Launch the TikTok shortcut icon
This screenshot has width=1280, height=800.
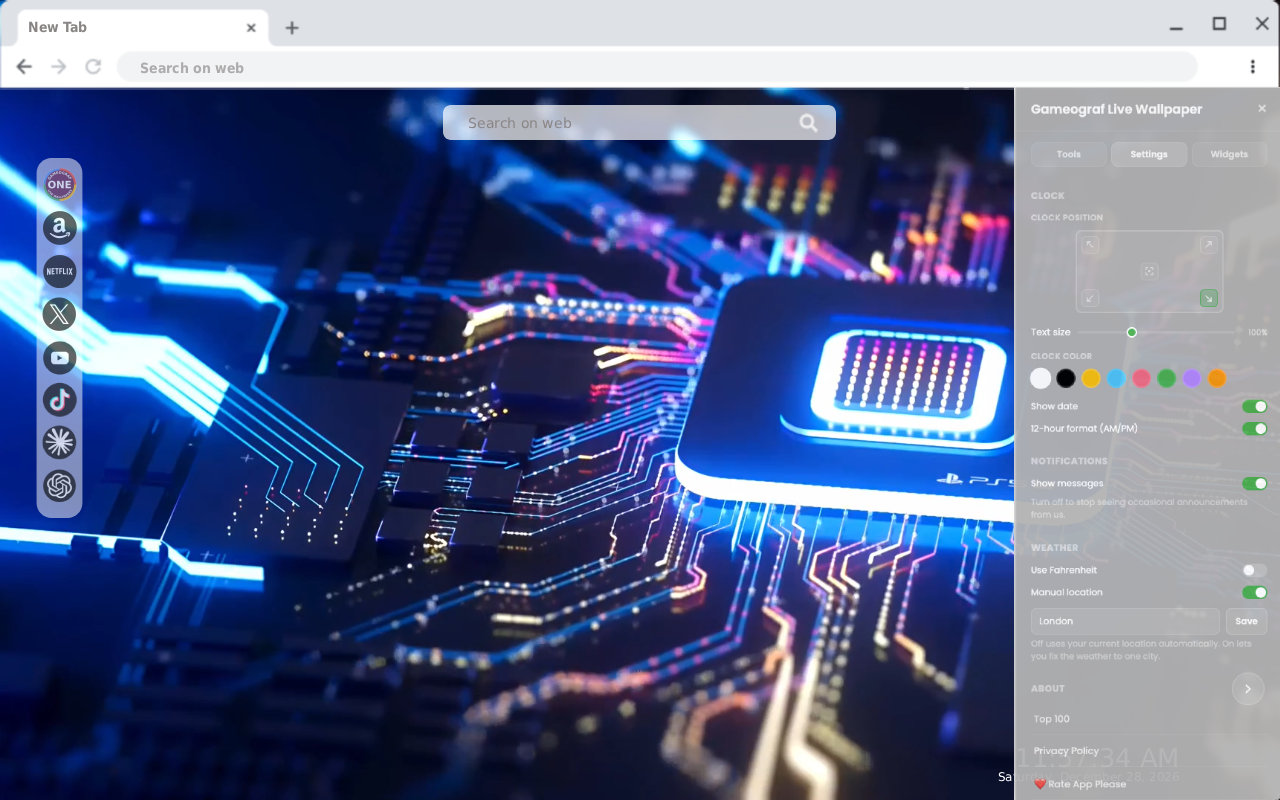point(60,400)
